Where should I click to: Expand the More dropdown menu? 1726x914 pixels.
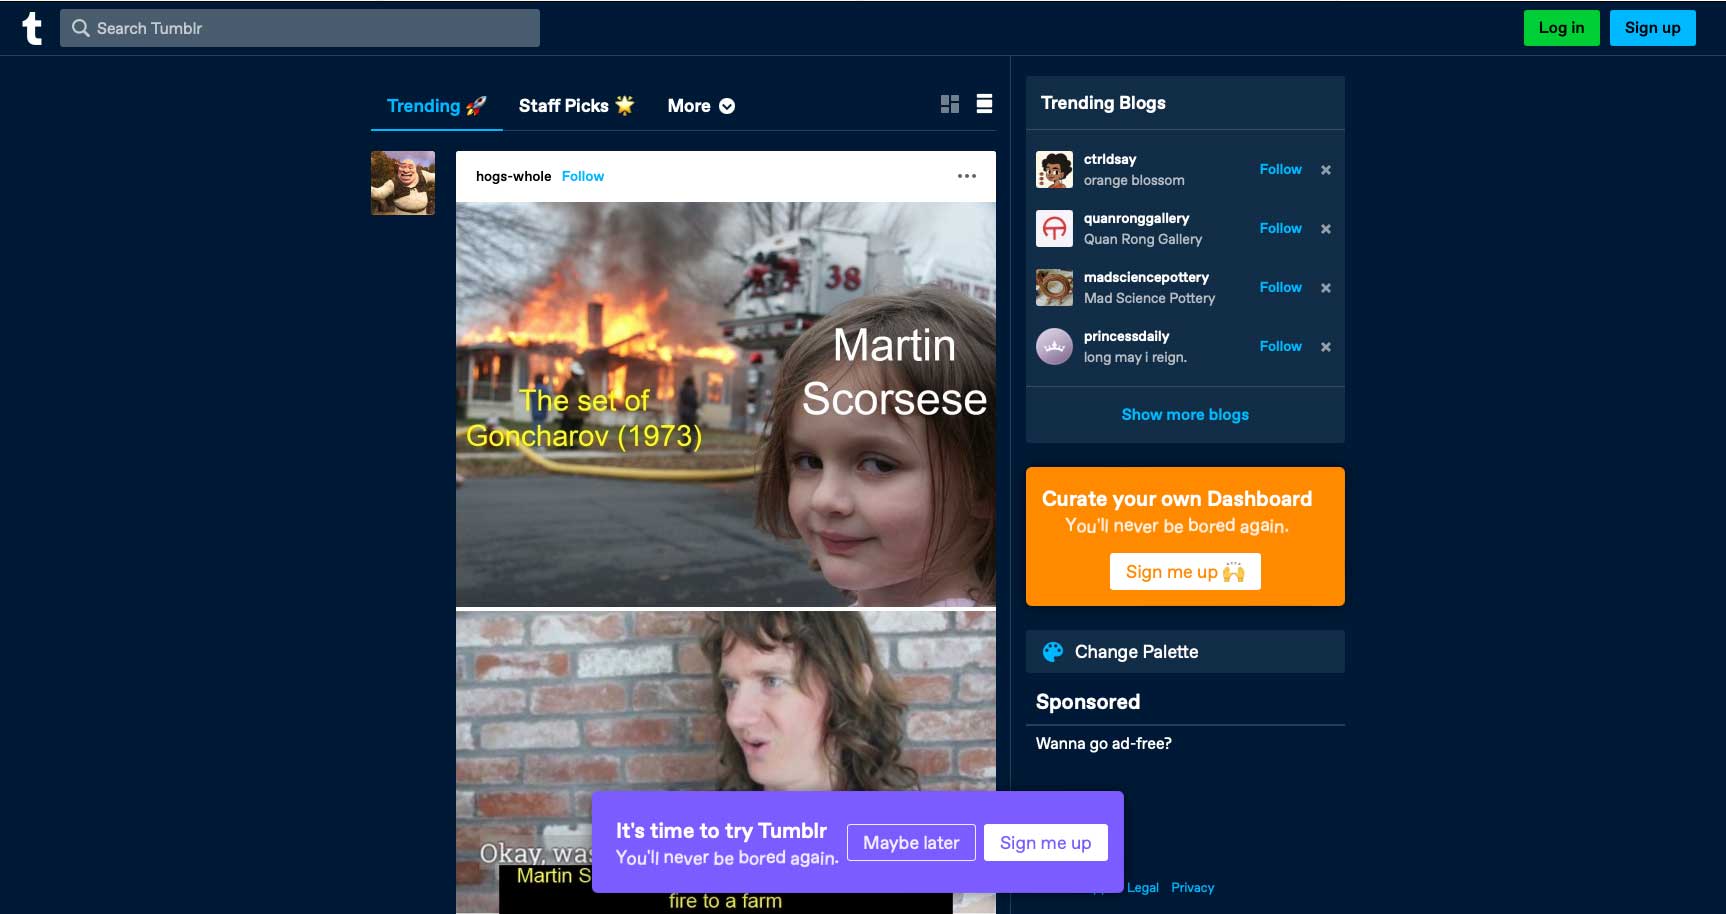701,106
